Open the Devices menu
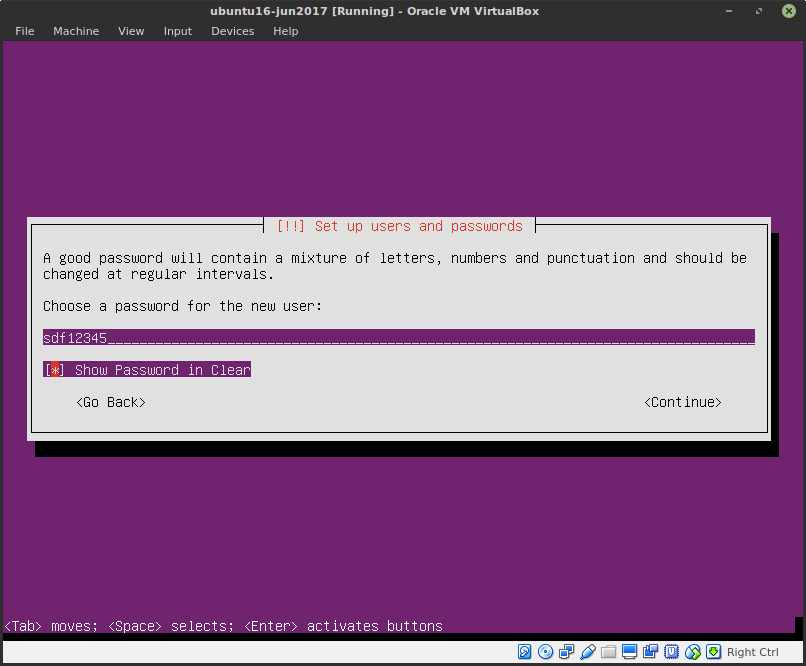806x666 pixels. pyautogui.click(x=232, y=31)
